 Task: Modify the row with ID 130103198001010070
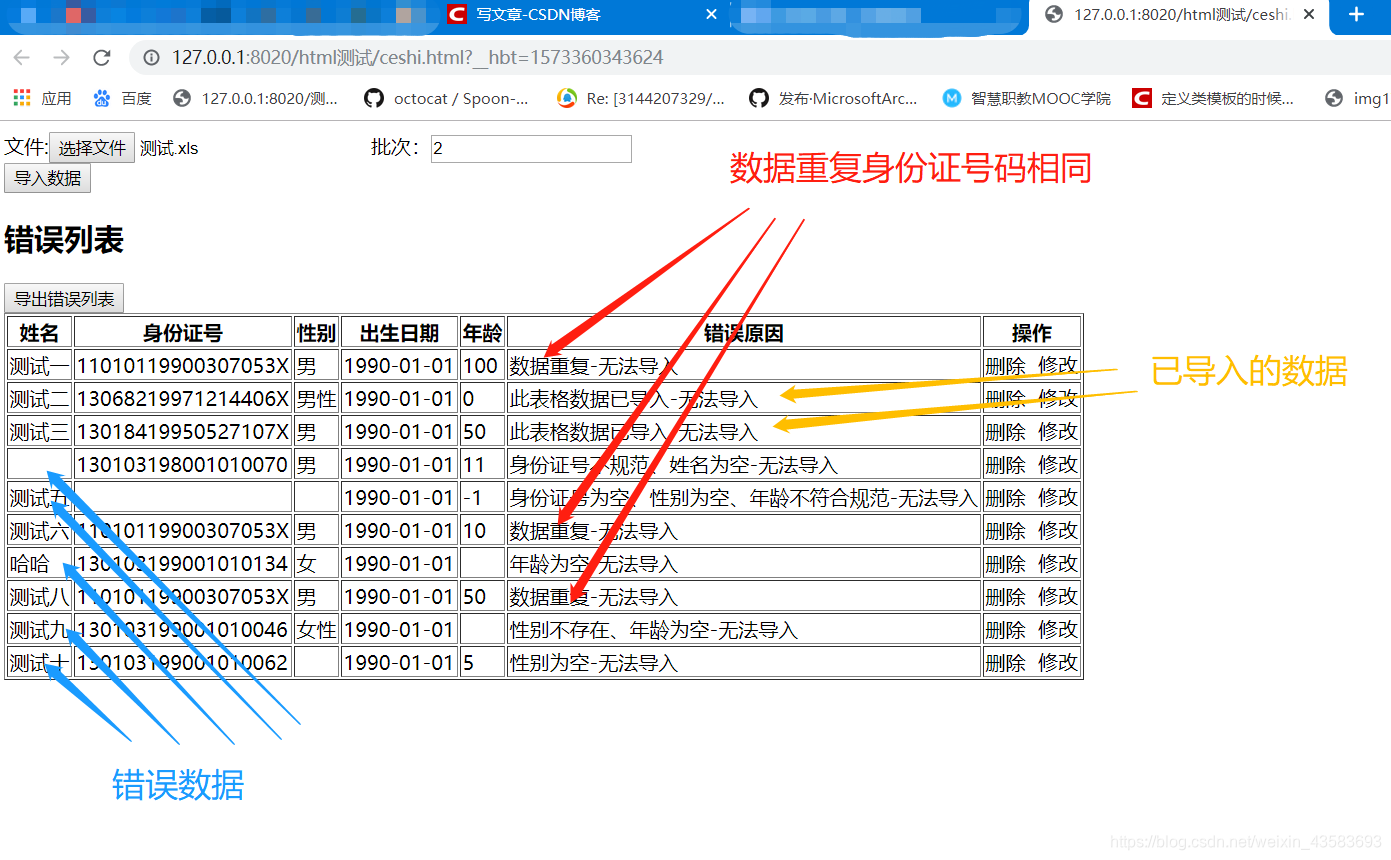(x=1058, y=465)
